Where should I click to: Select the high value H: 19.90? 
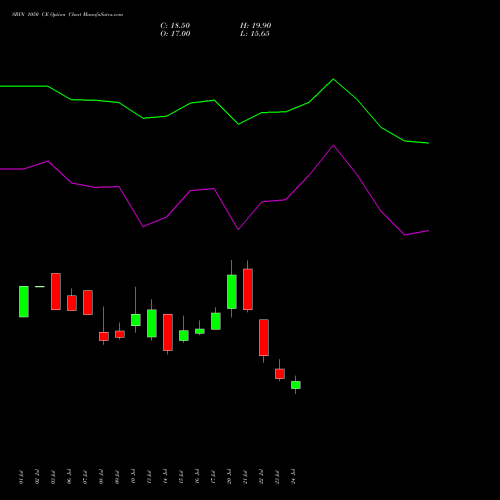255,26
